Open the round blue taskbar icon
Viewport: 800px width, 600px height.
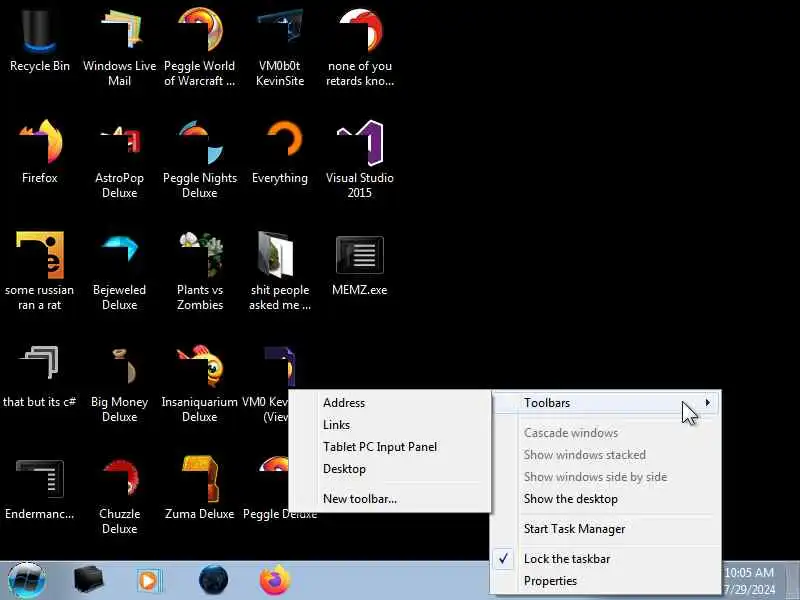click(x=214, y=580)
